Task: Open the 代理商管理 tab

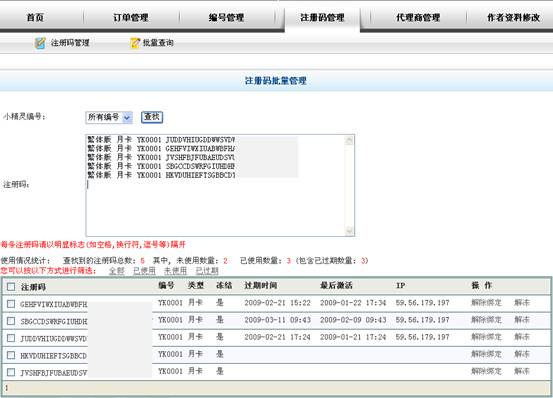Action: click(418, 17)
